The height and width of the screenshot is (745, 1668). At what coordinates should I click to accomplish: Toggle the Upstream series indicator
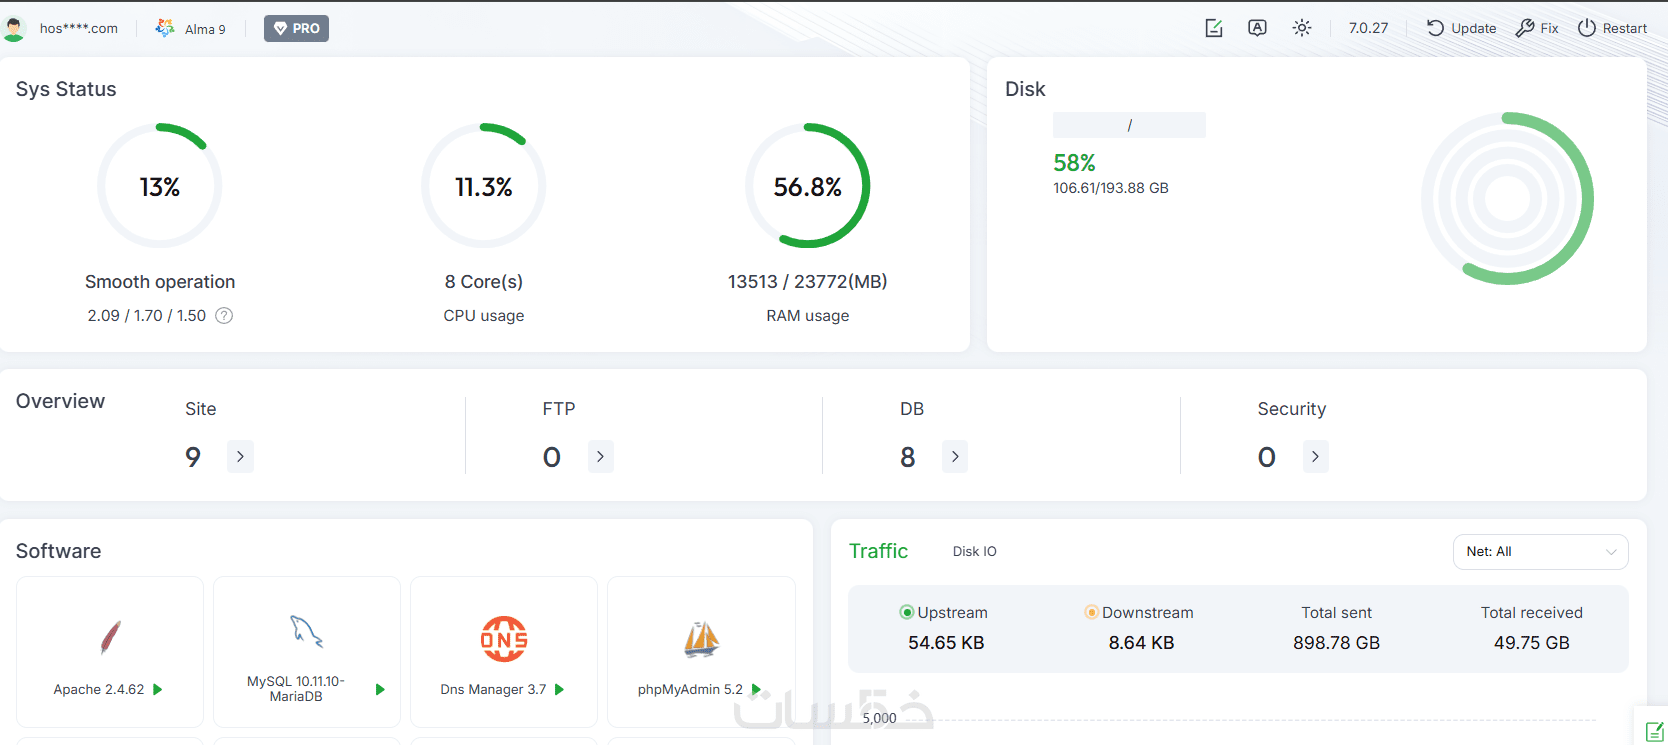(x=907, y=612)
